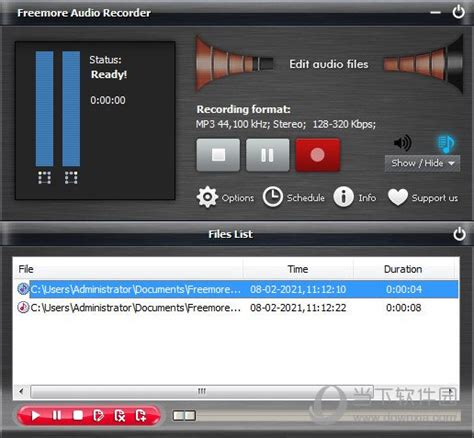Click the playback position slider handle
474x438 pixels.
(x=184, y=415)
